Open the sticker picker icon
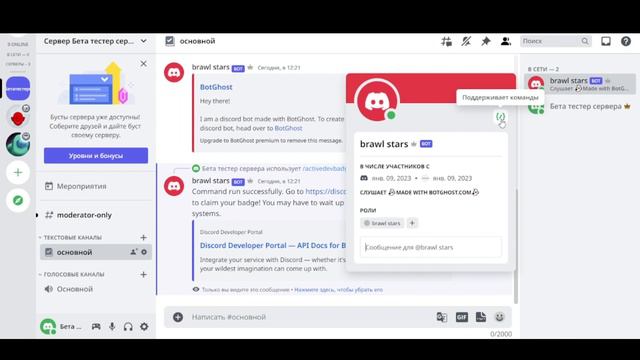Screen dimensions: 640x360 point(481,317)
